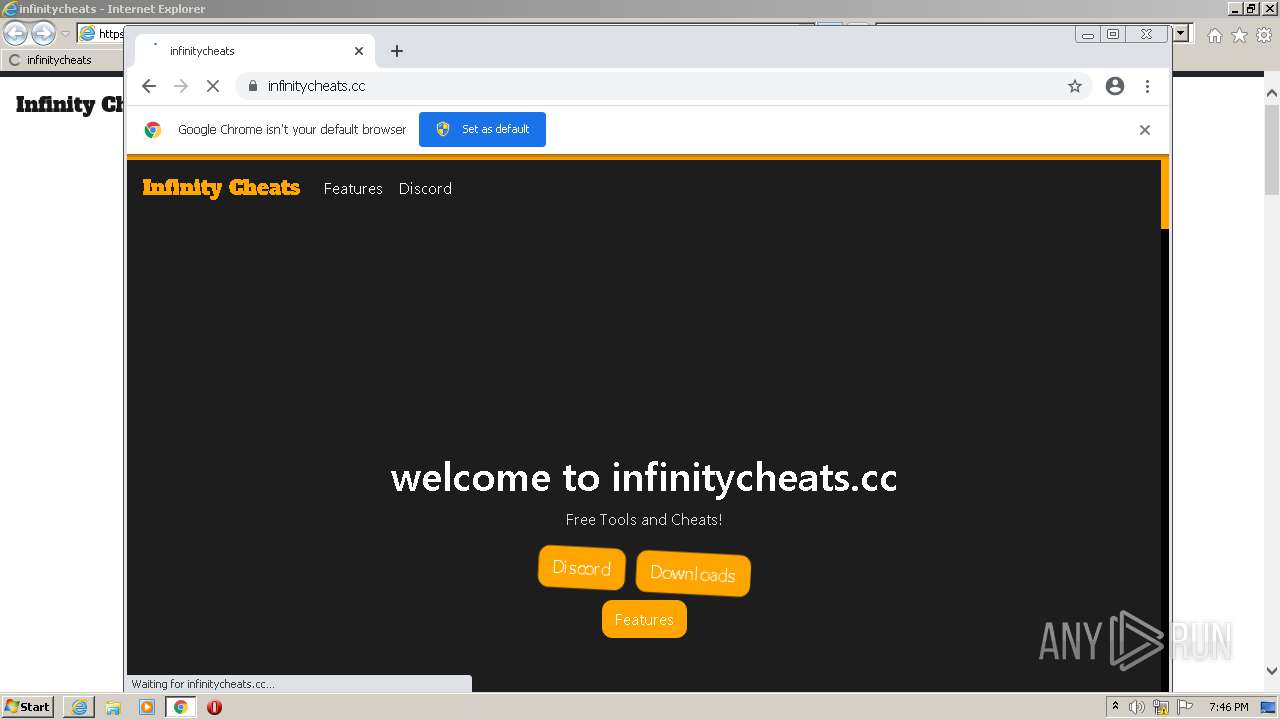Click the Internet Explorer scrollbar up arrow

(x=1272, y=94)
